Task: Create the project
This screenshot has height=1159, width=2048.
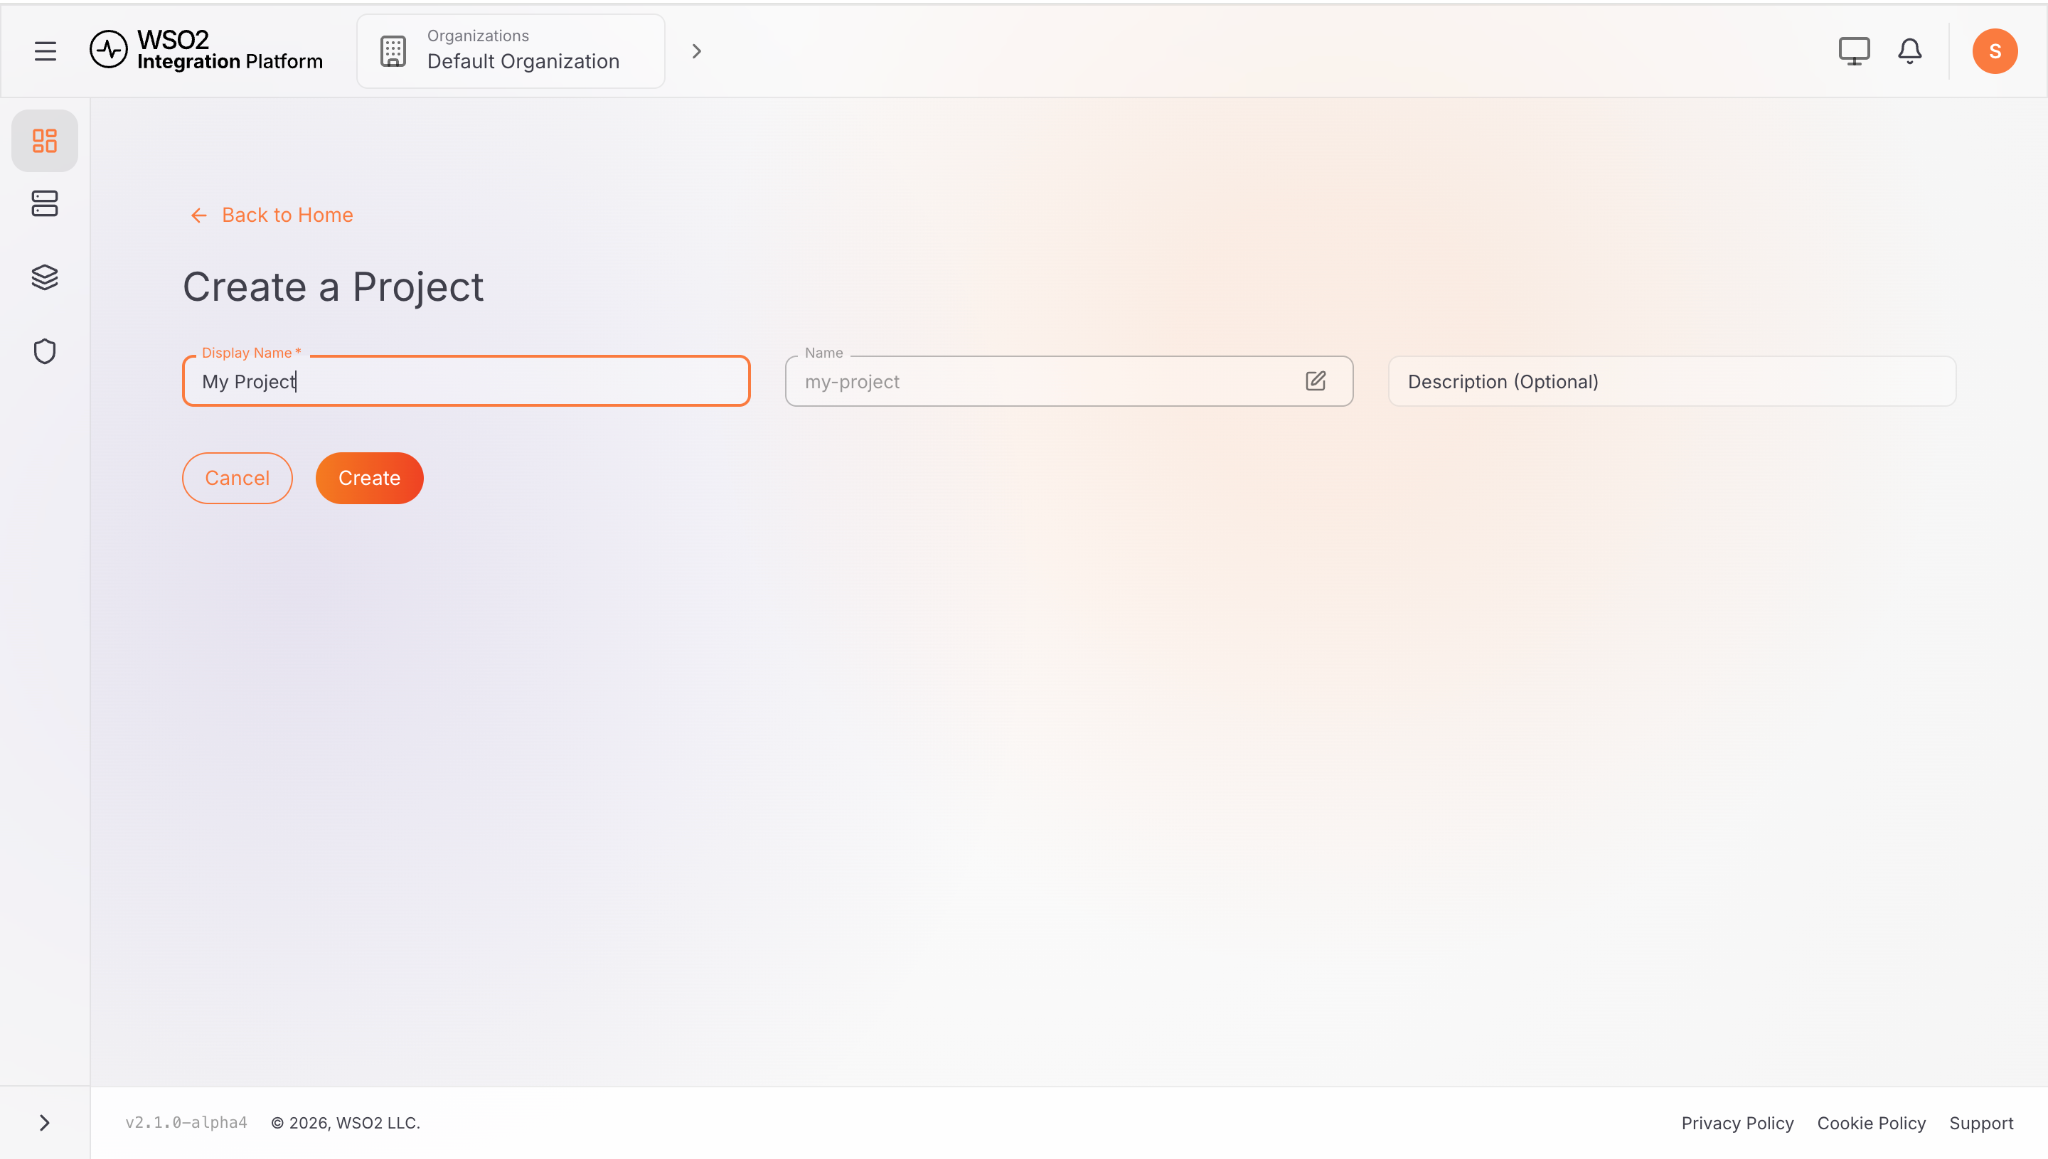Action: pyautogui.click(x=369, y=478)
